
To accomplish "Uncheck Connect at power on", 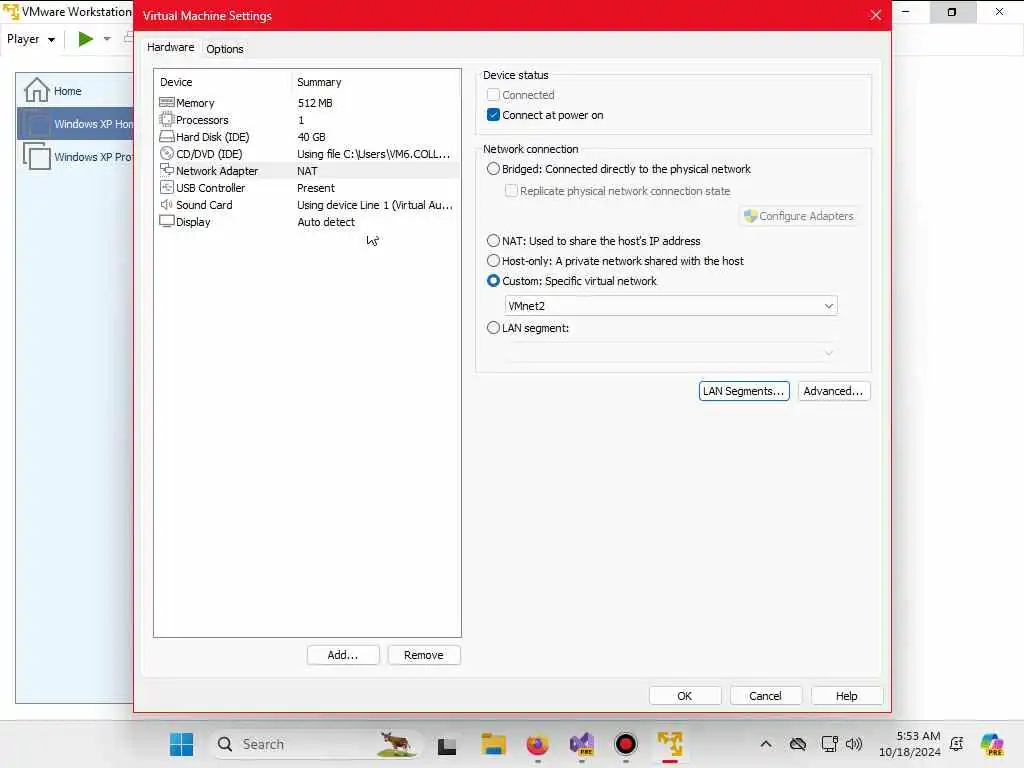I will (x=493, y=115).
